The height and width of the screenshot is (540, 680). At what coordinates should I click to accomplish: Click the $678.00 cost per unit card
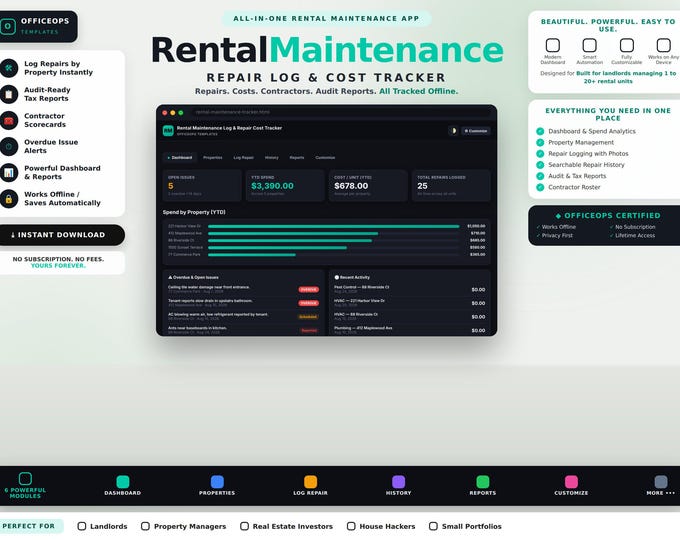[x=368, y=186]
